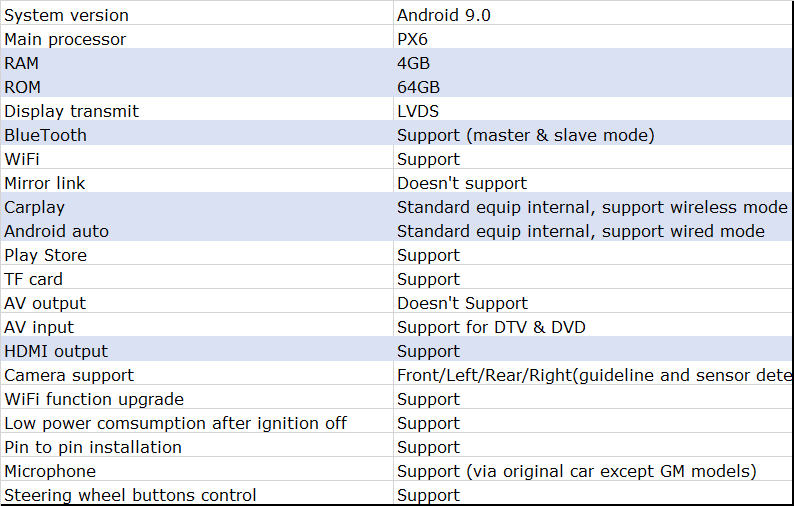Select the Steering wheel buttons control cell
Screen dimensions: 794x506
130,495
